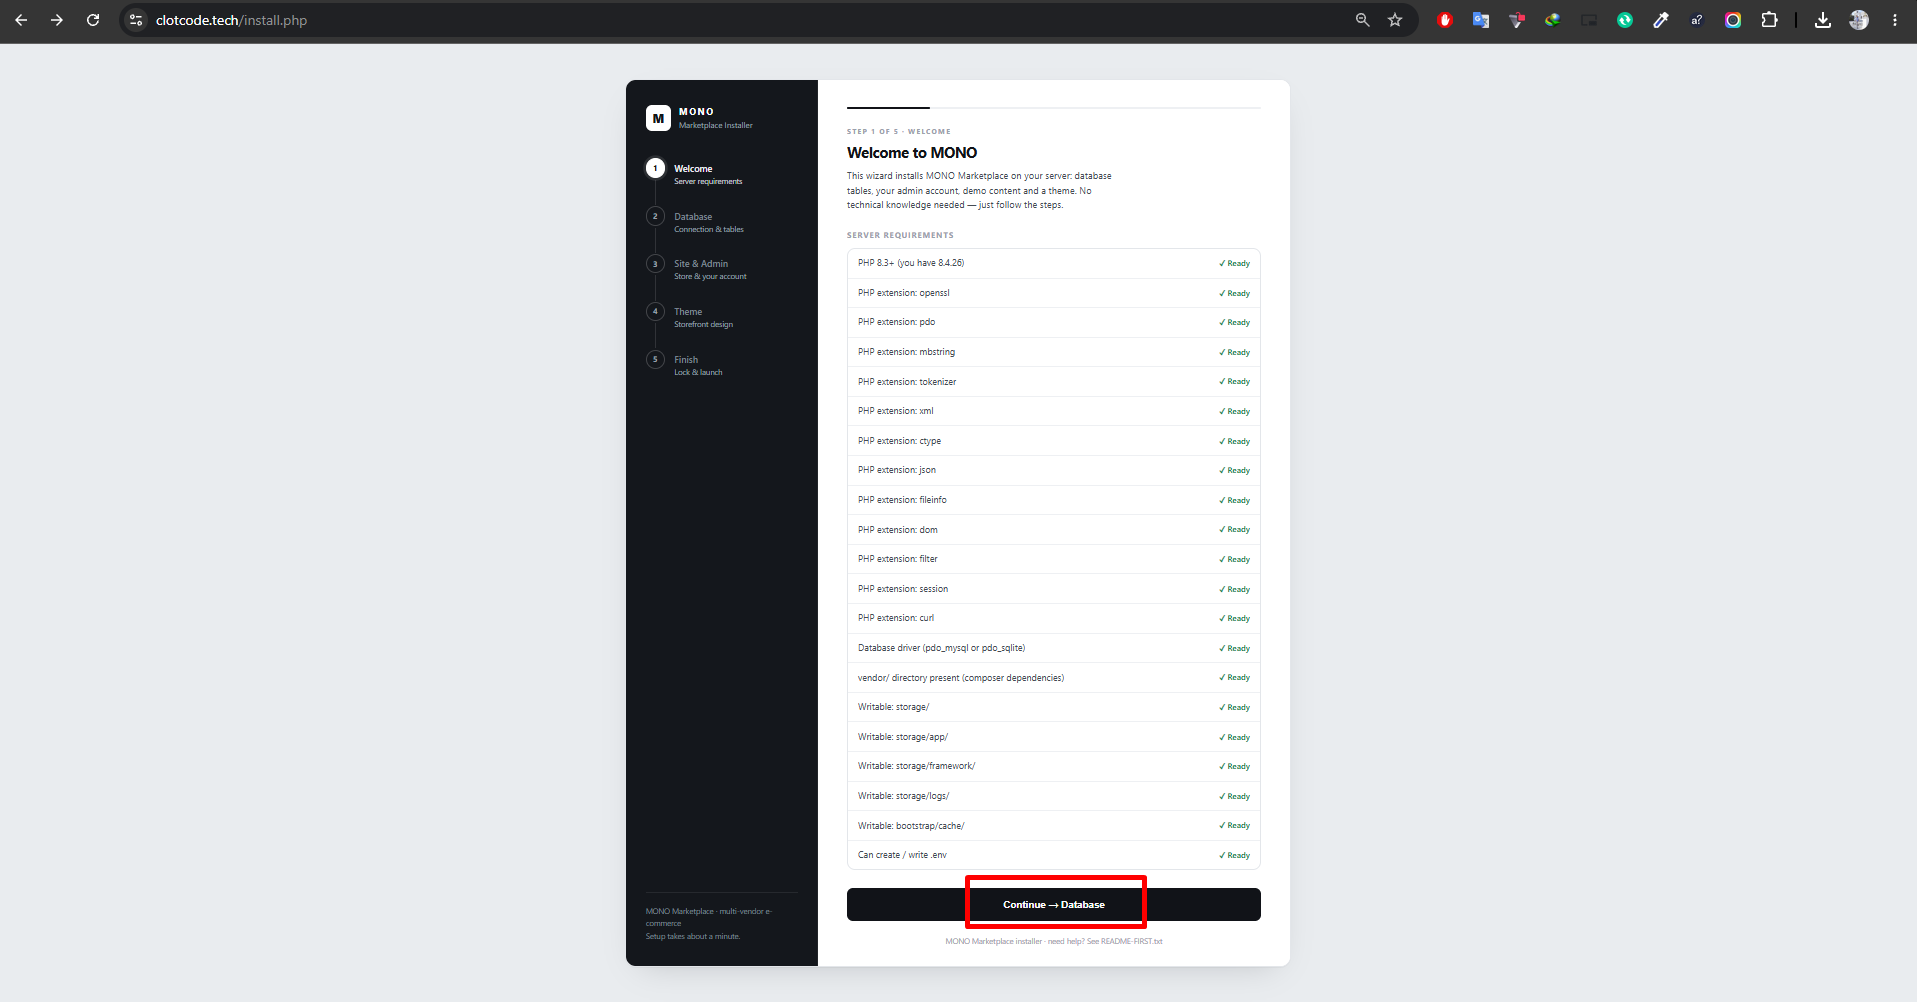Image resolution: width=1917 pixels, height=1002 pixels.
Task: Reload the page with refresh icon
Action: coord(93,20)
